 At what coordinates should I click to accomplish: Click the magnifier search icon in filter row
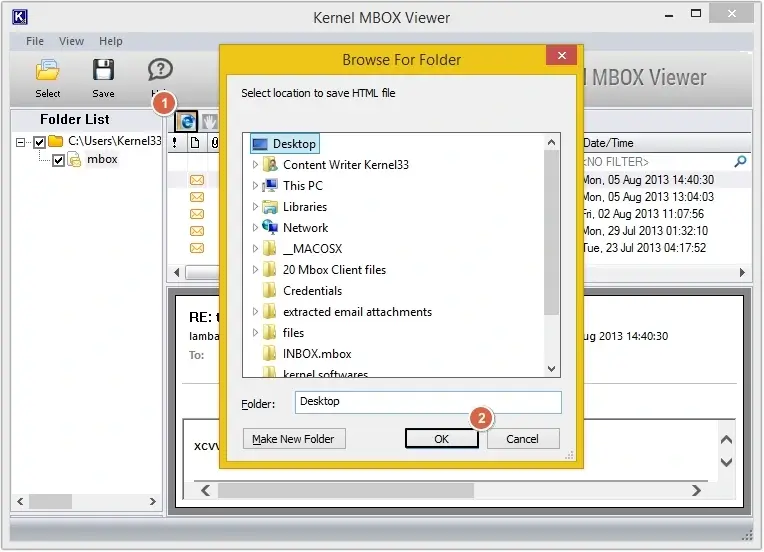click(740, 161)
